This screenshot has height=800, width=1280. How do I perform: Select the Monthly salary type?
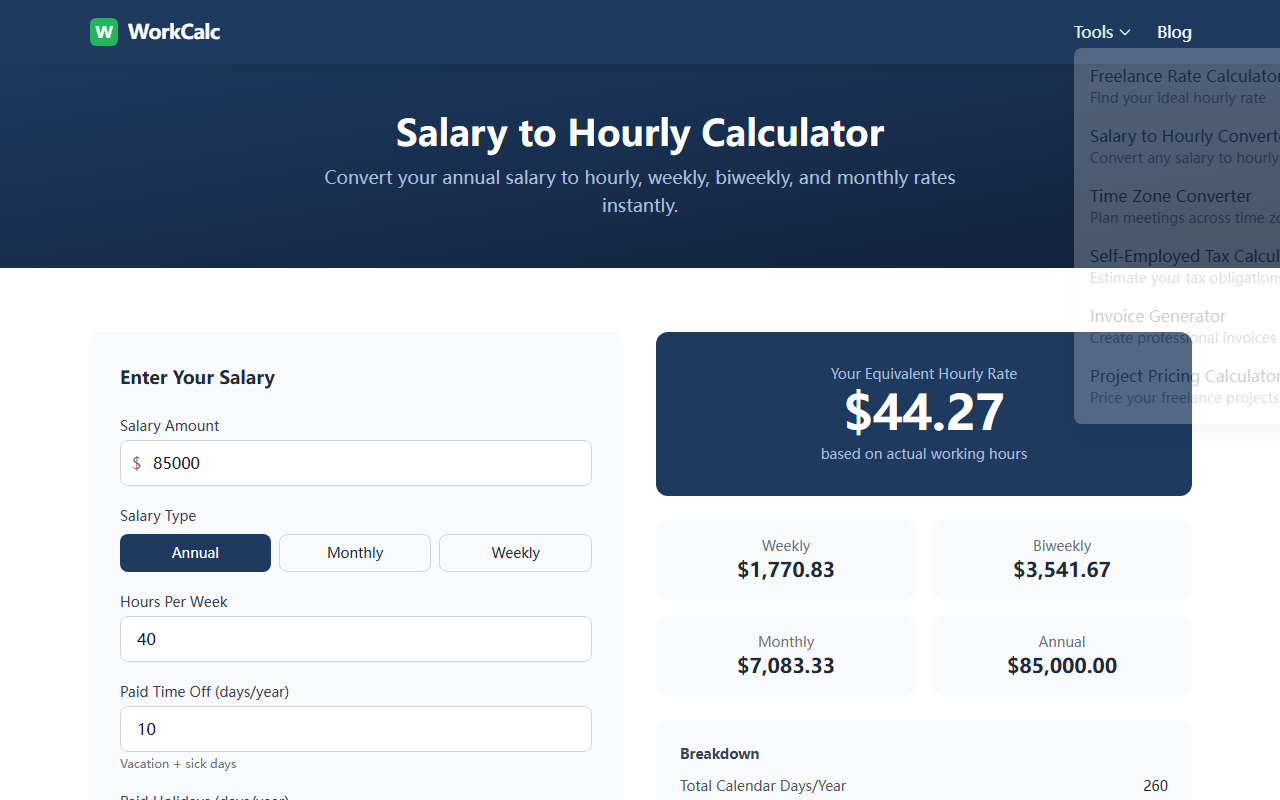(355, 553)
